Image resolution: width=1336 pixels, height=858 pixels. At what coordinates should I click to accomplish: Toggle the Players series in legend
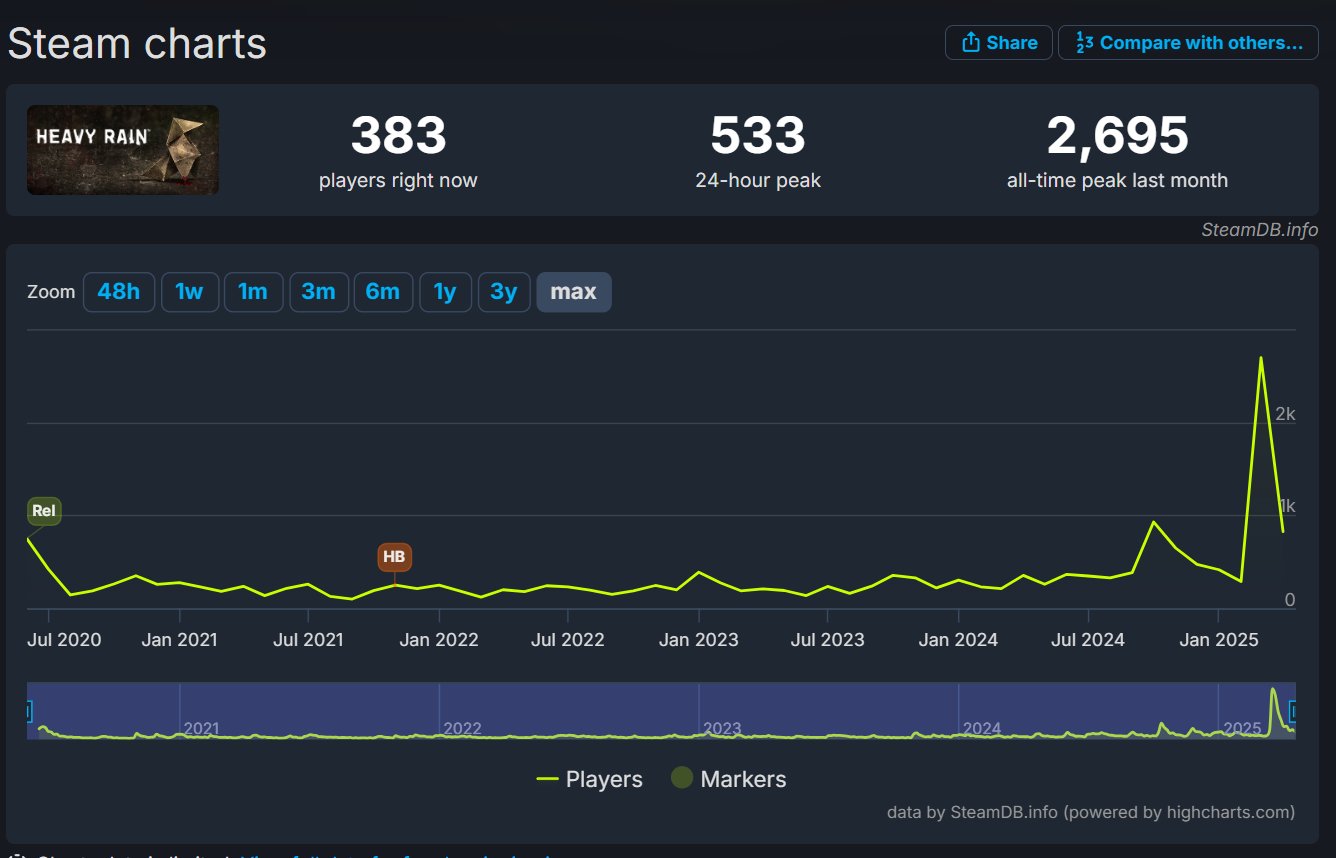[590, 779]
